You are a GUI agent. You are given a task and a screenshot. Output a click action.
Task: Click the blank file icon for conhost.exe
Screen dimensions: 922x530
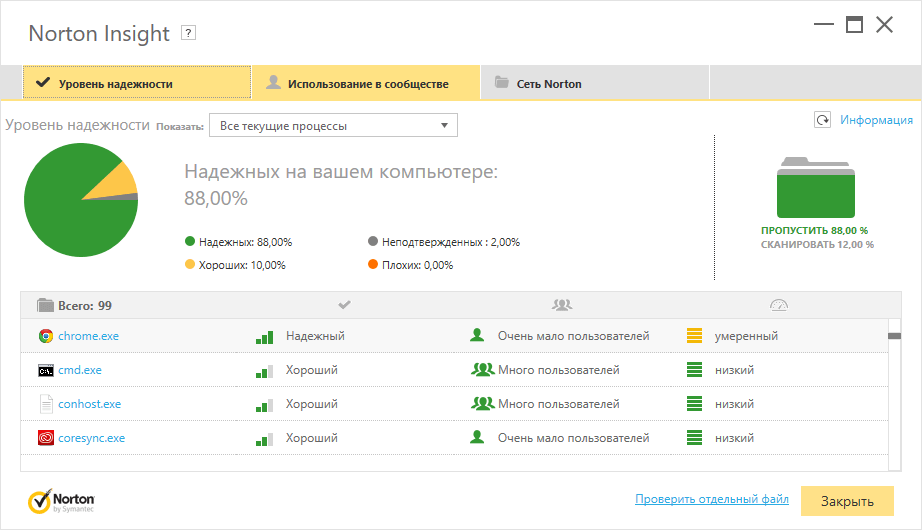coord(46,404)
